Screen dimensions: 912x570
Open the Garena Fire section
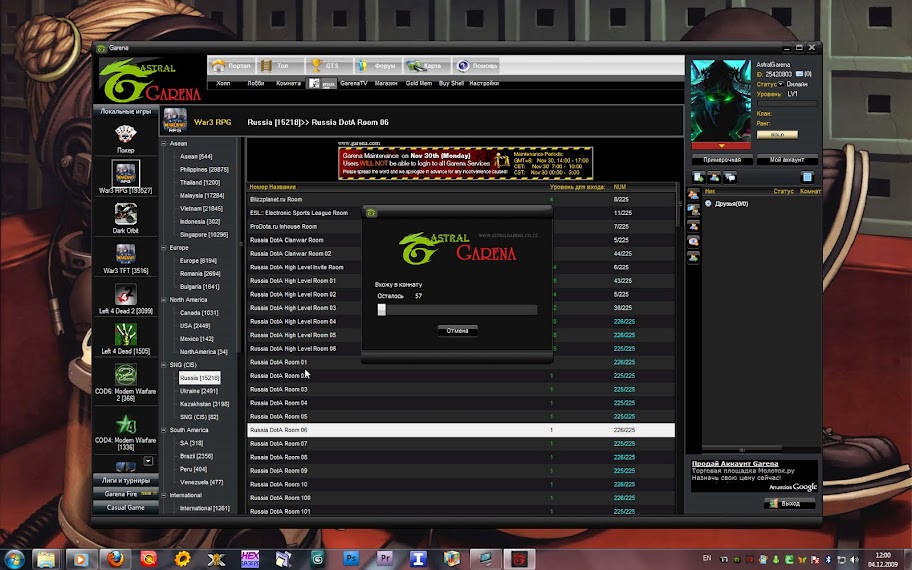point(126,494)
